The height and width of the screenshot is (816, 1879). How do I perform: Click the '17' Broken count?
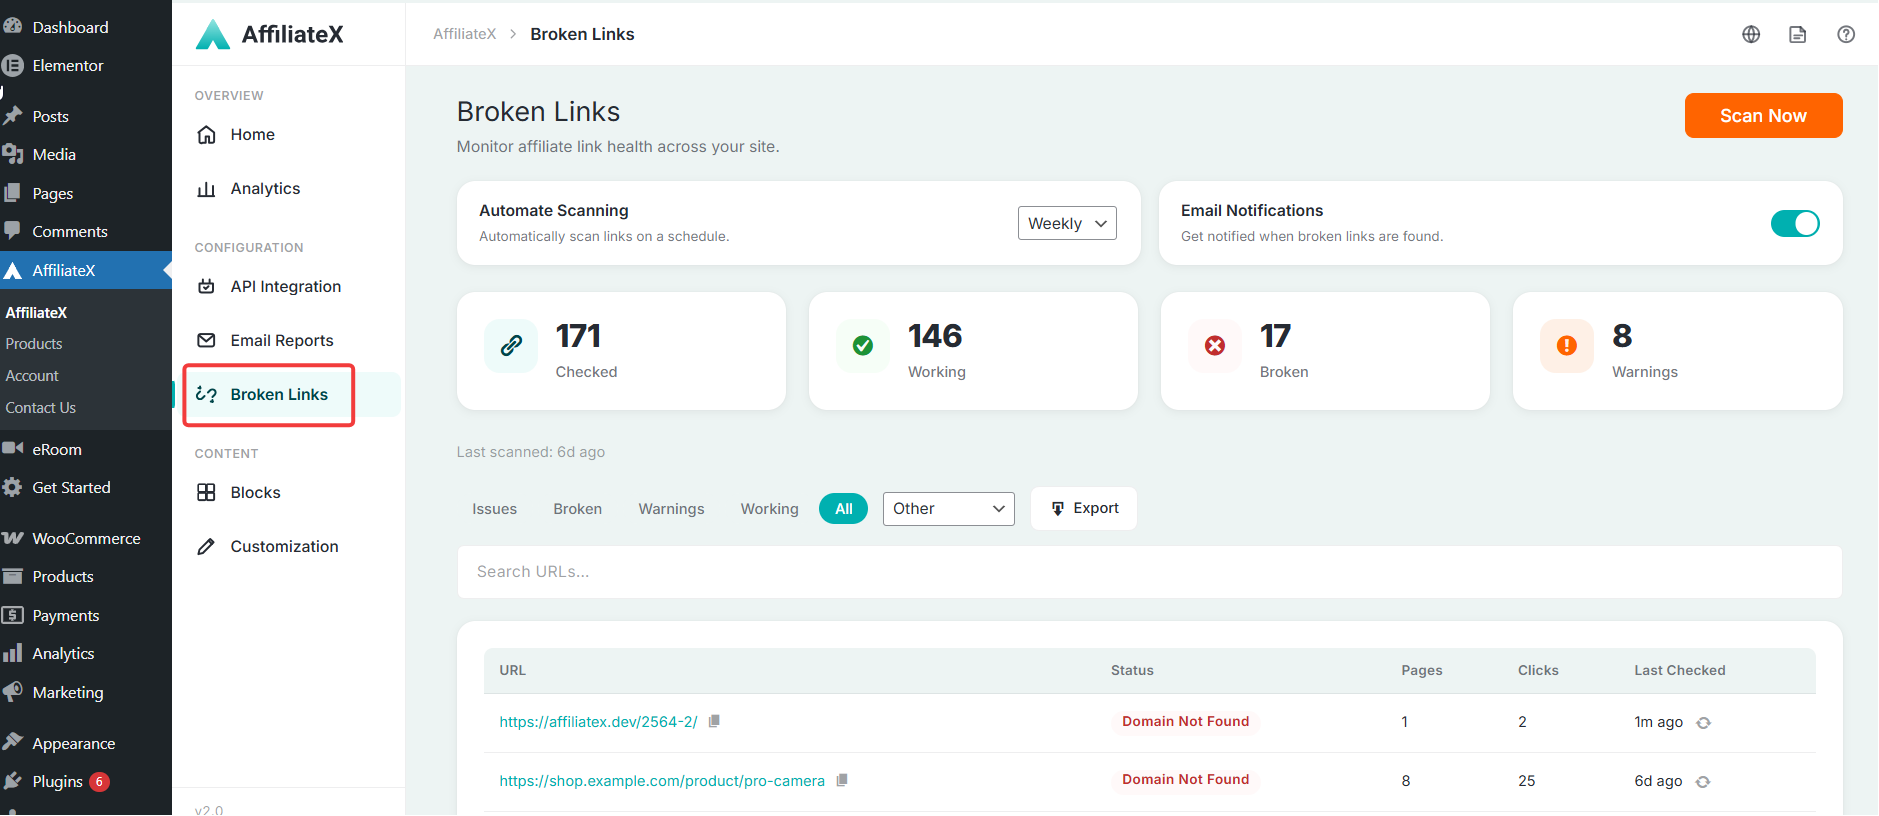[1275, 336]
